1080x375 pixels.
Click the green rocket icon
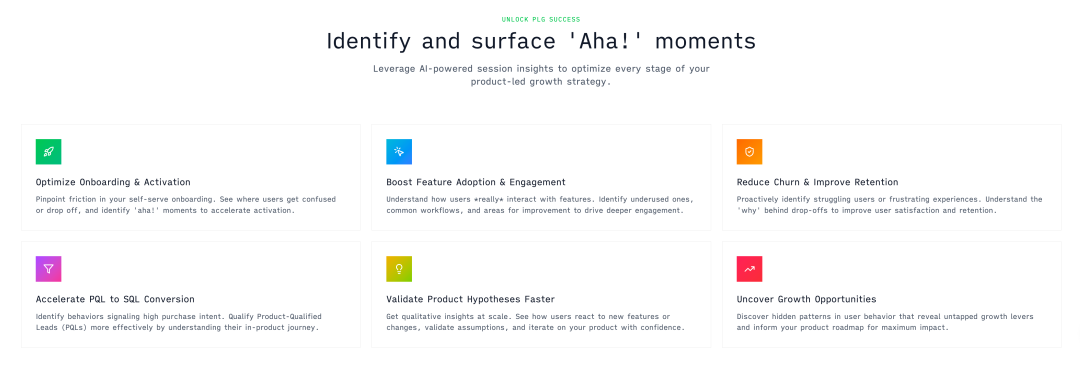[48, 152]
